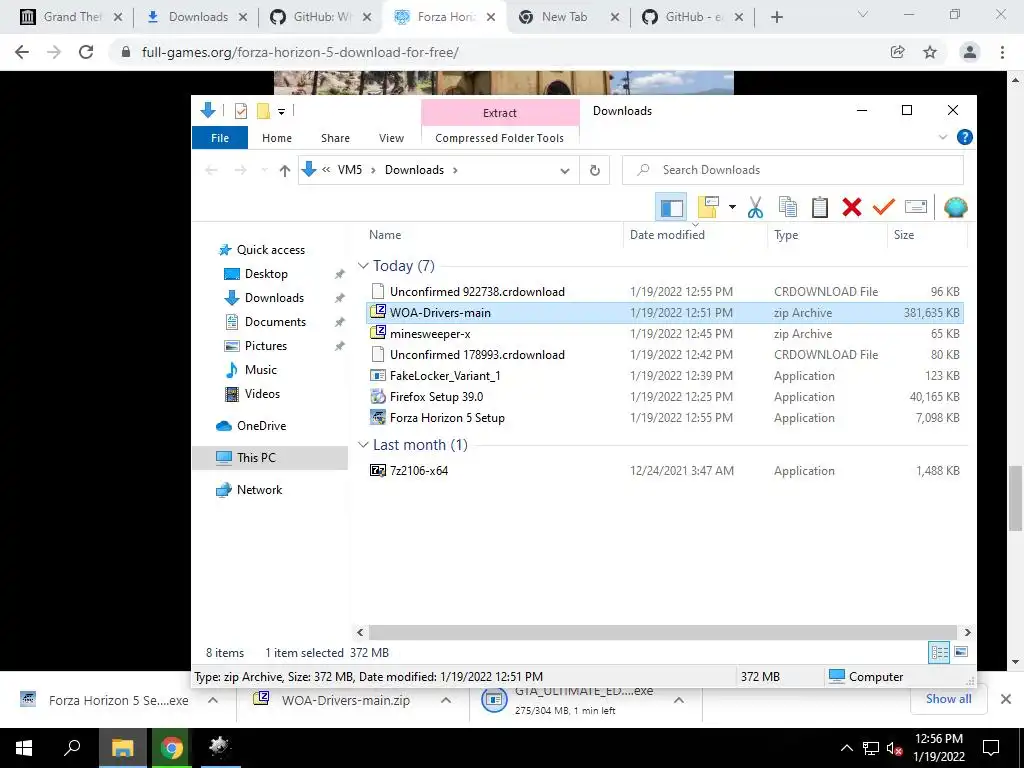Bookmark this page with Chrome star icon
This screenshot has width=1024, height=768.
(x=930, y=52)
